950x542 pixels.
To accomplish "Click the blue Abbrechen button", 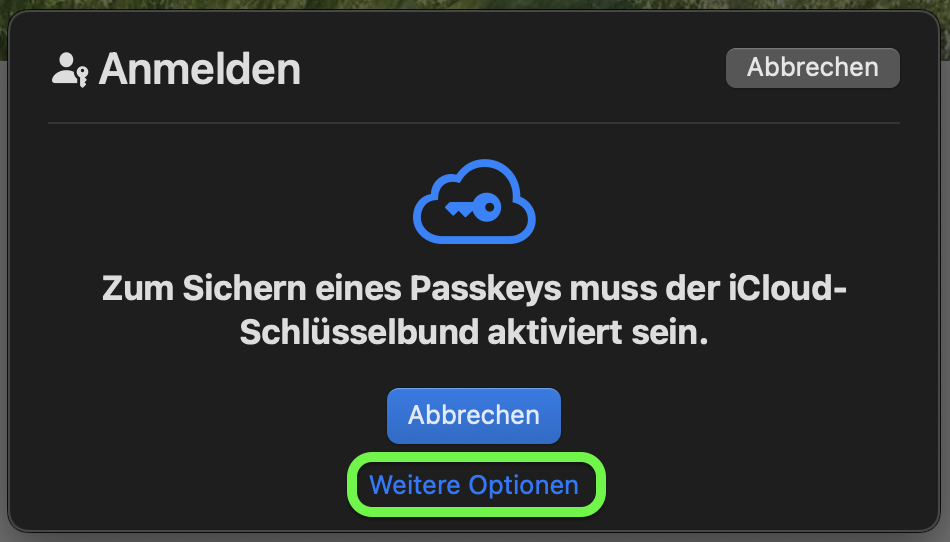I will click(474, 416).
